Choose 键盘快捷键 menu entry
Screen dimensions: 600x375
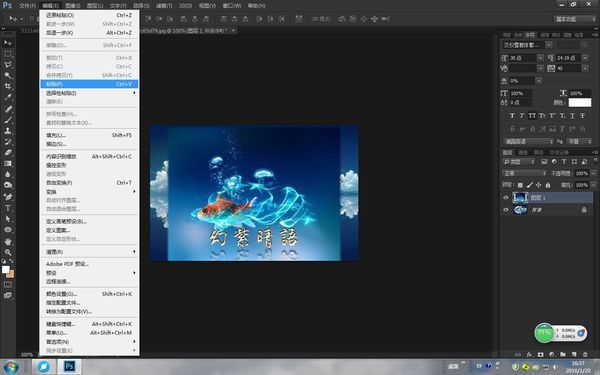coord(89,324)
